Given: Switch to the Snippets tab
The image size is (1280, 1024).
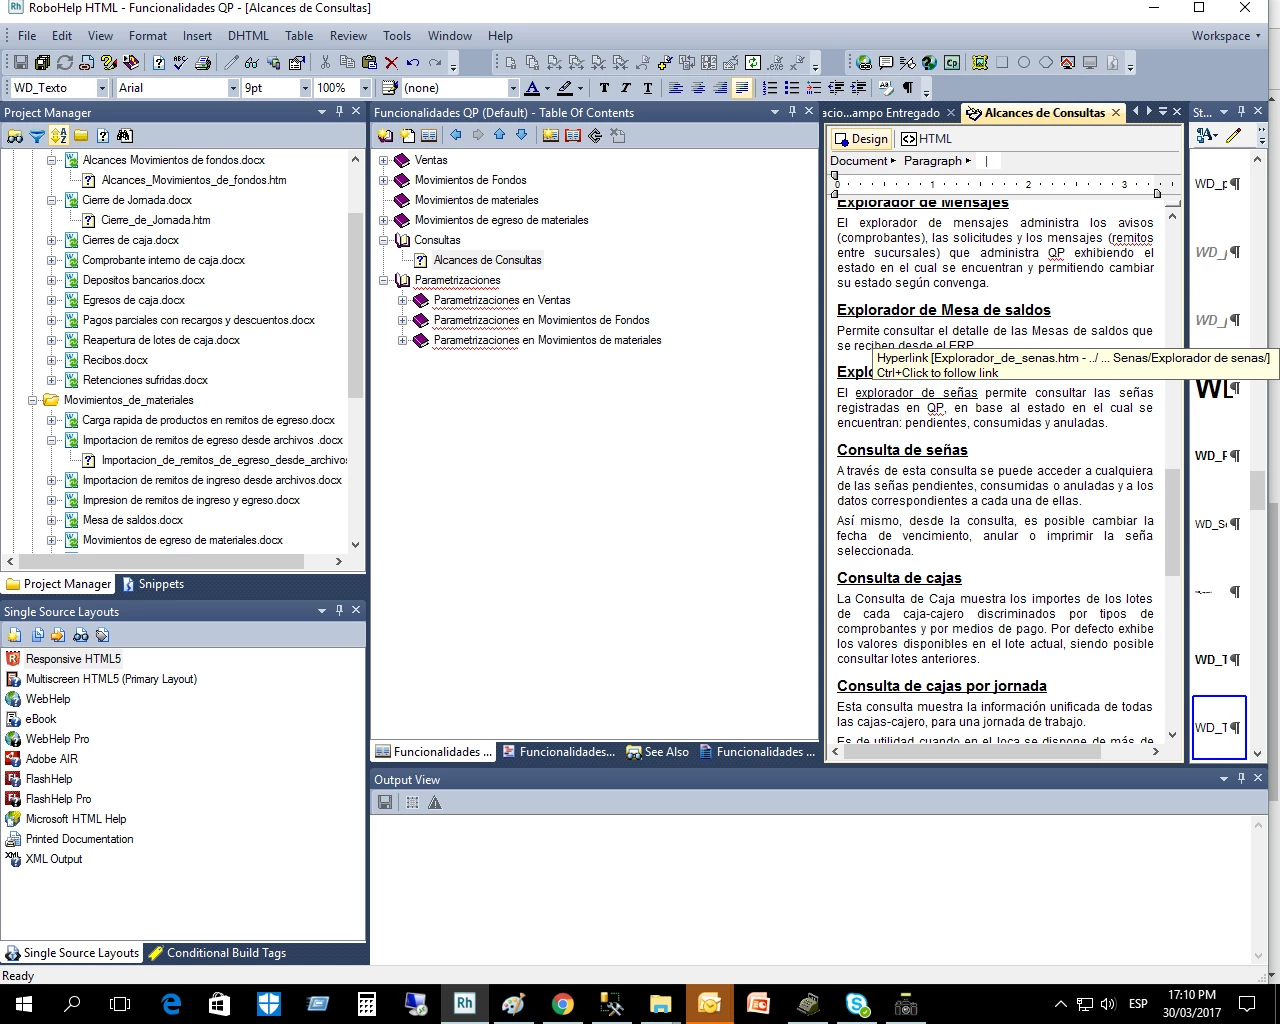Looking at the screenshot, I should pyautogui.click(x=153, y=584).
